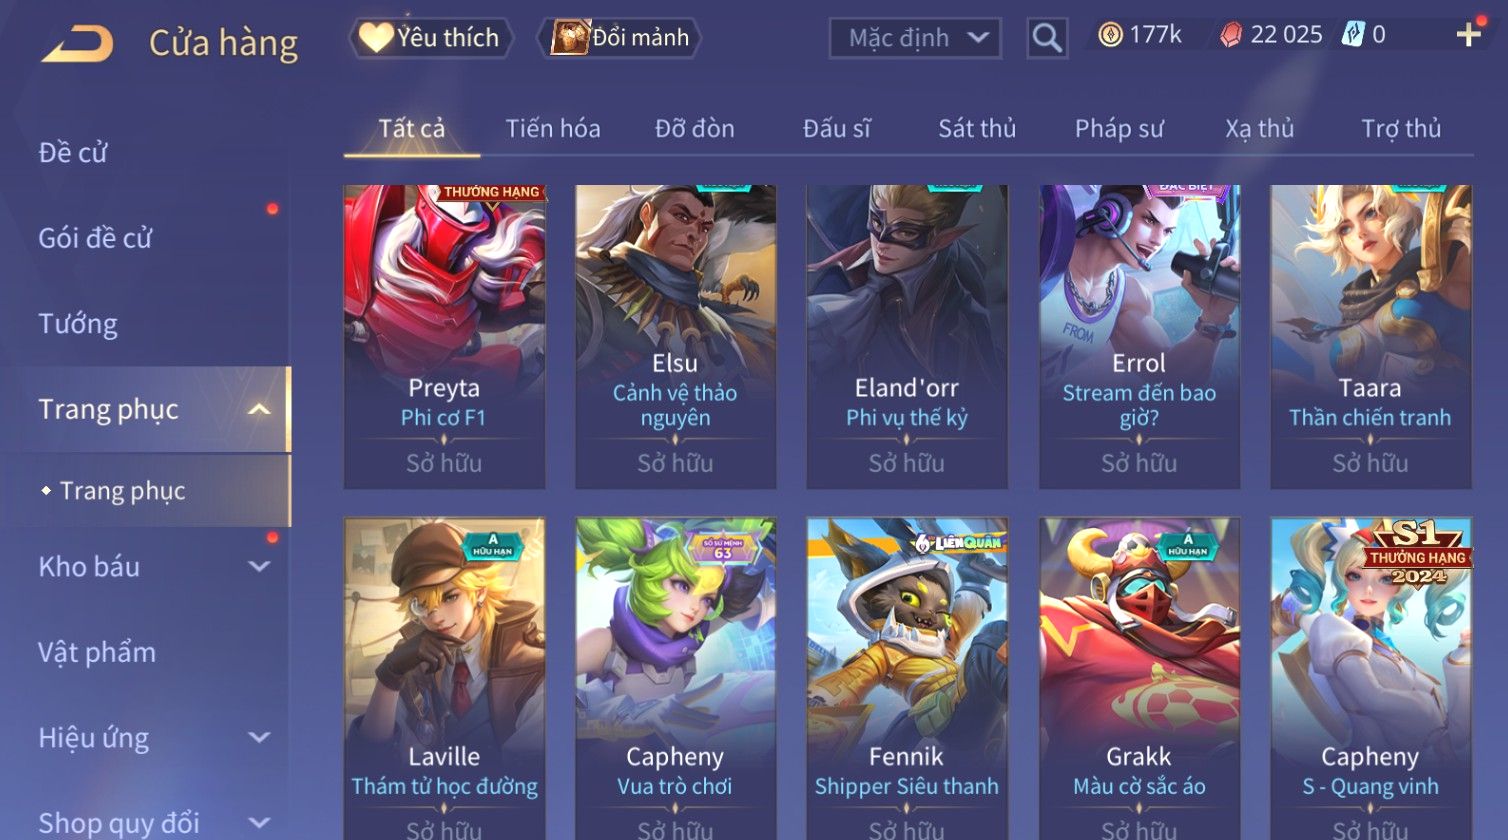Click the gold coin currency icon
This screenshot has height=840, width=1508.
click(x=1110, y=35)
